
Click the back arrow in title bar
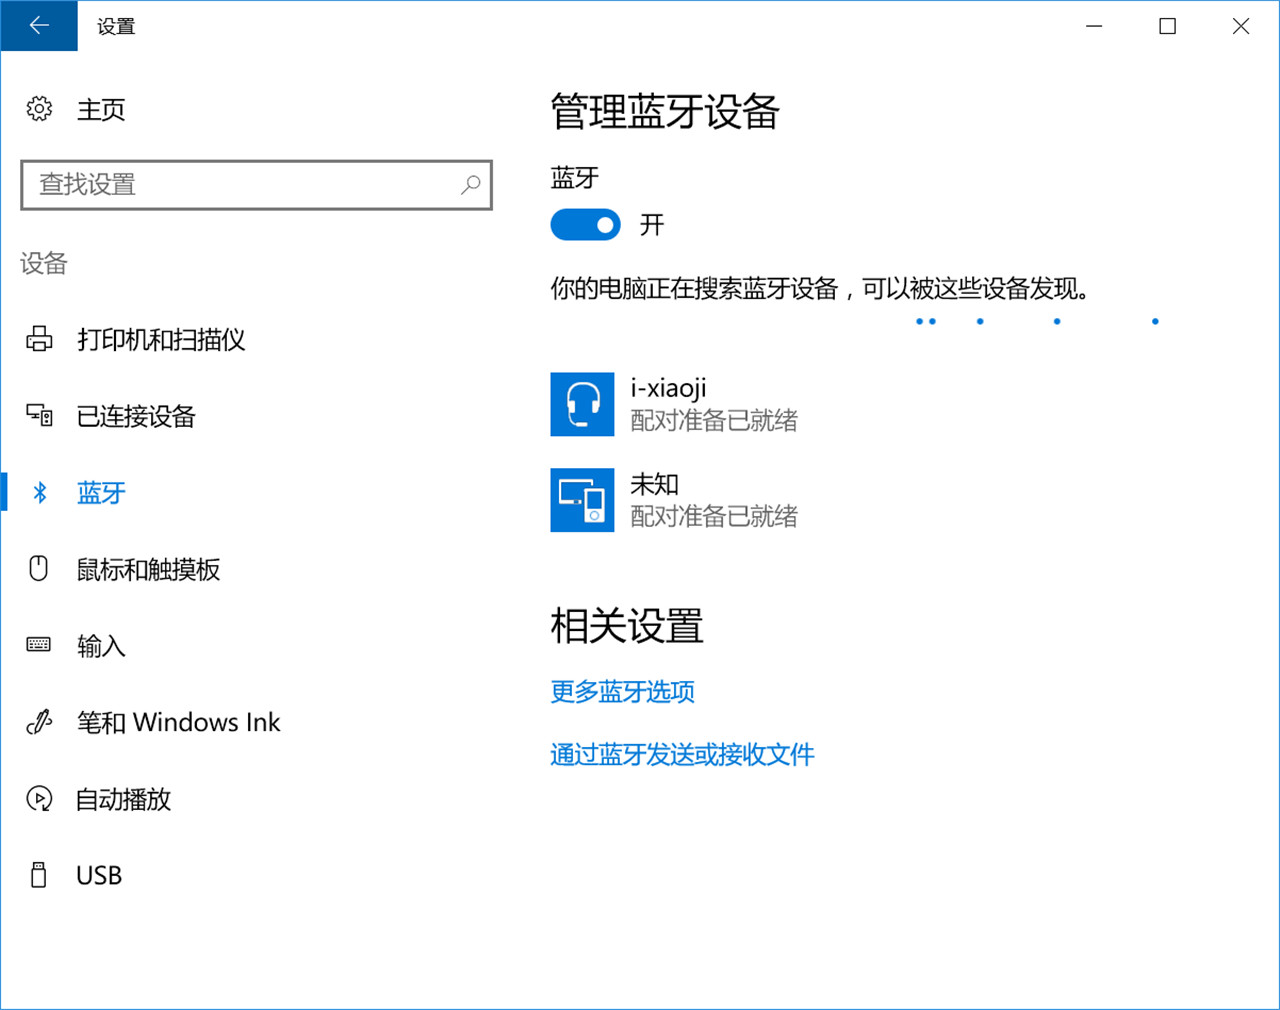coord(39,26)
